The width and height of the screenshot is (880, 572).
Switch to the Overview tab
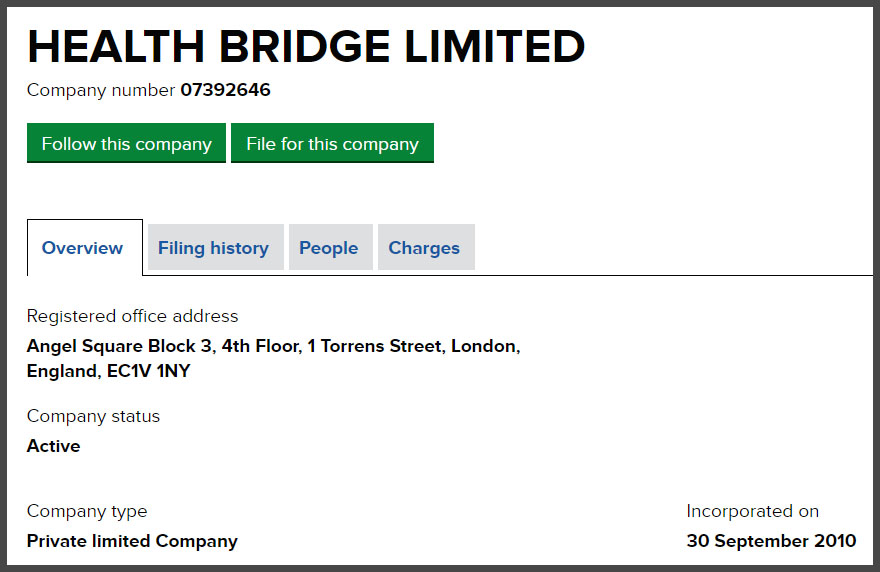pyautogui.click(x=83, y=248)
